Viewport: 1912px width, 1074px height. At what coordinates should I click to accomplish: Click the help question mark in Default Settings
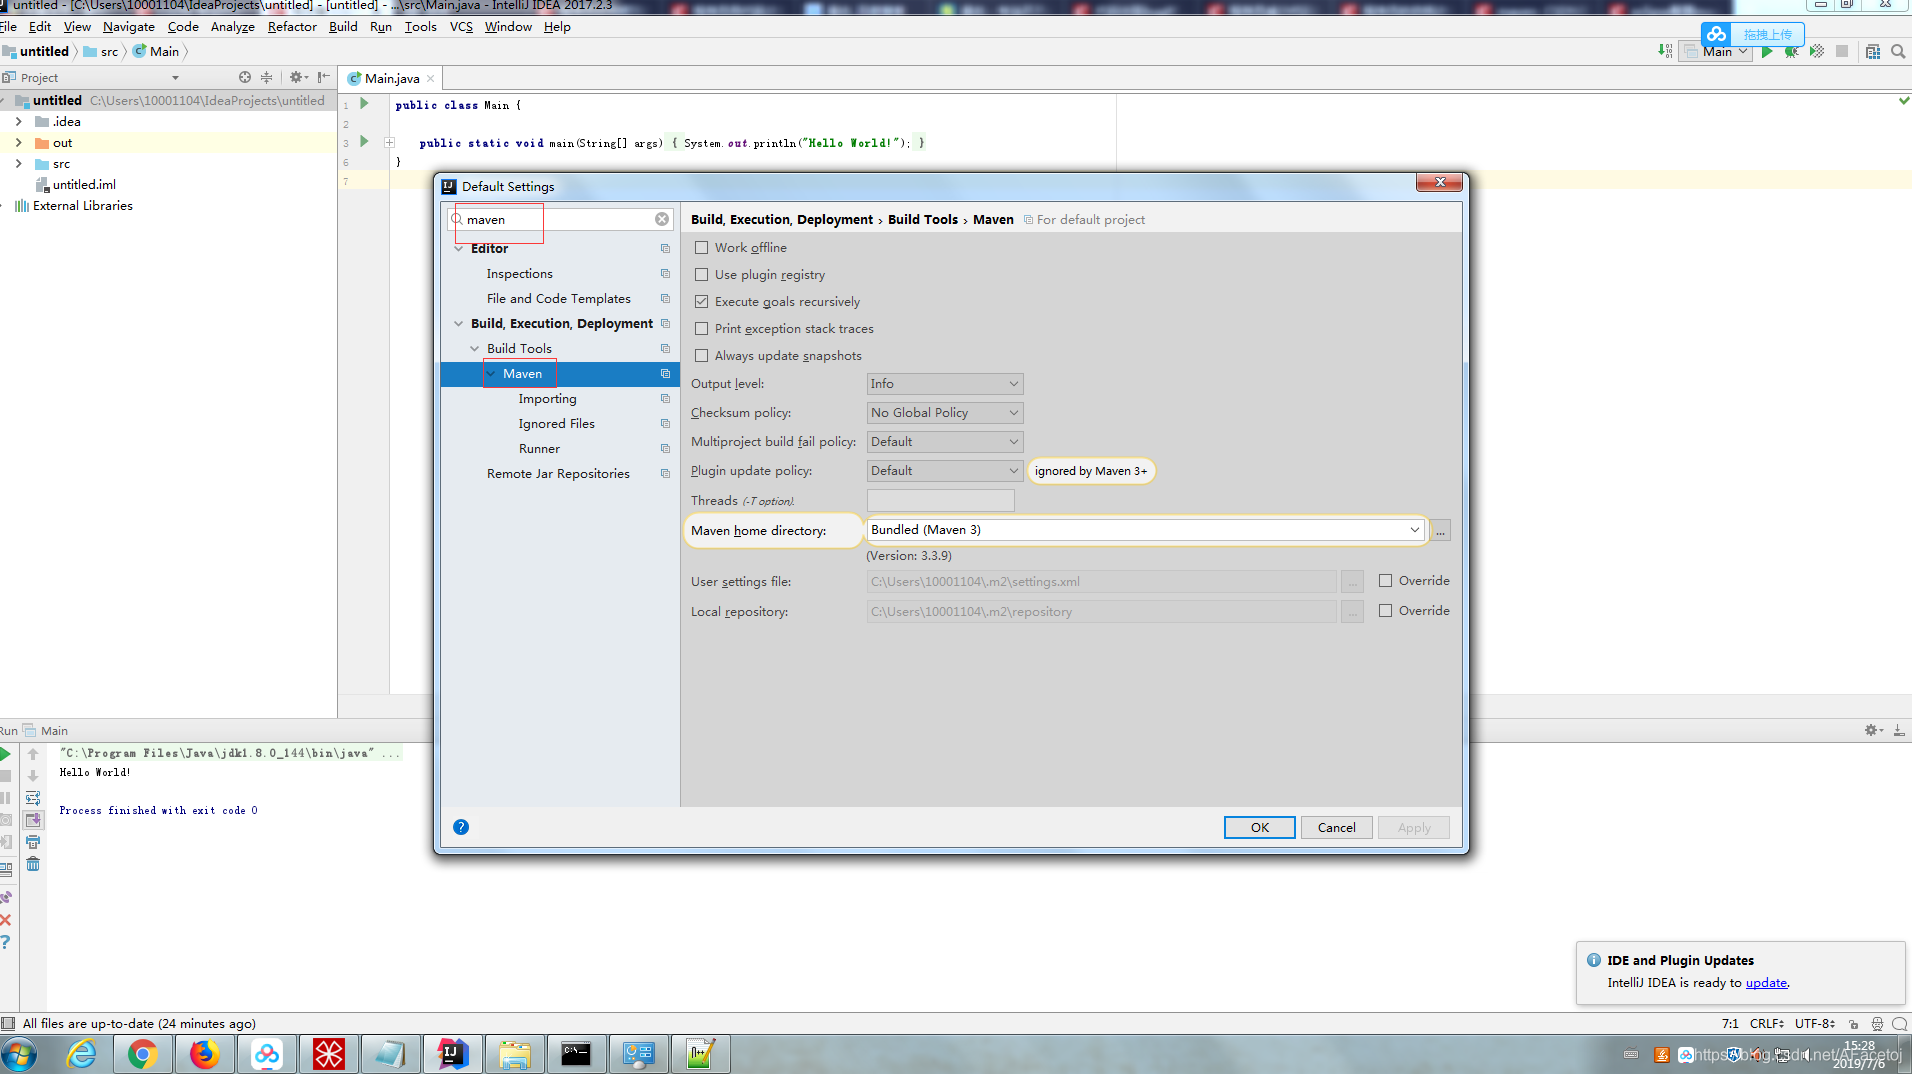tap(461, 827)
